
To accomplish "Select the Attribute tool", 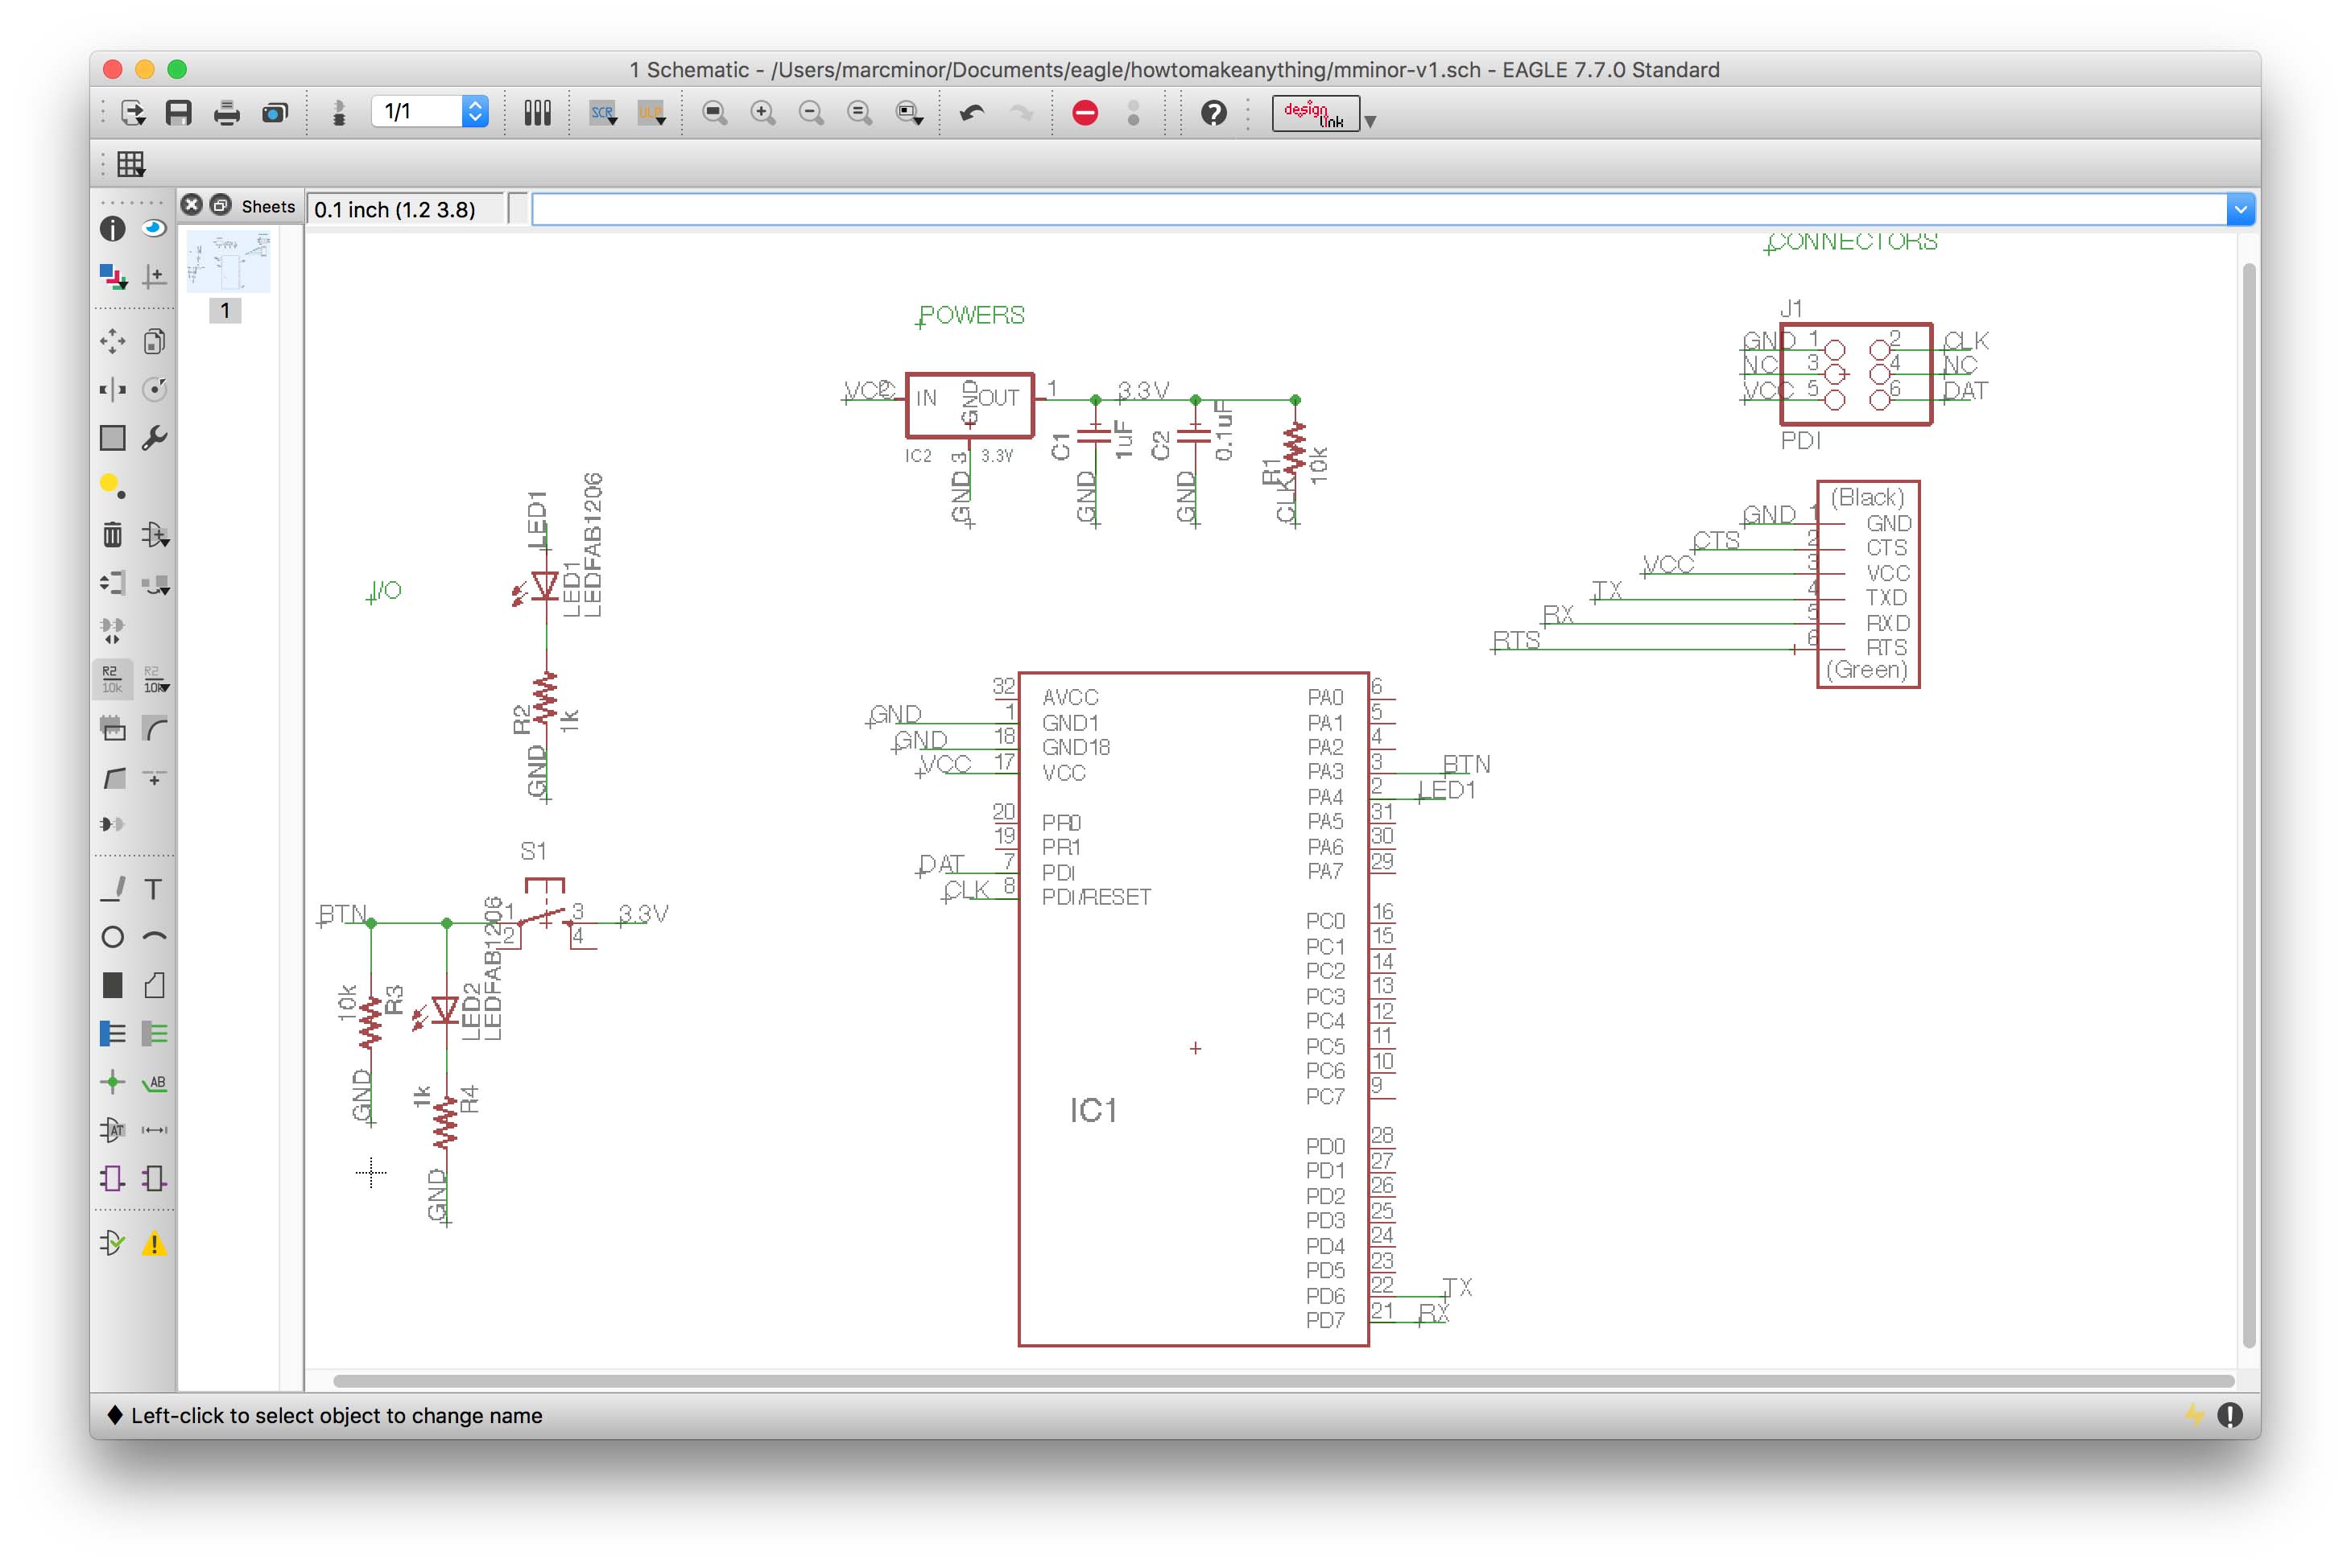I will (112, 1130).
